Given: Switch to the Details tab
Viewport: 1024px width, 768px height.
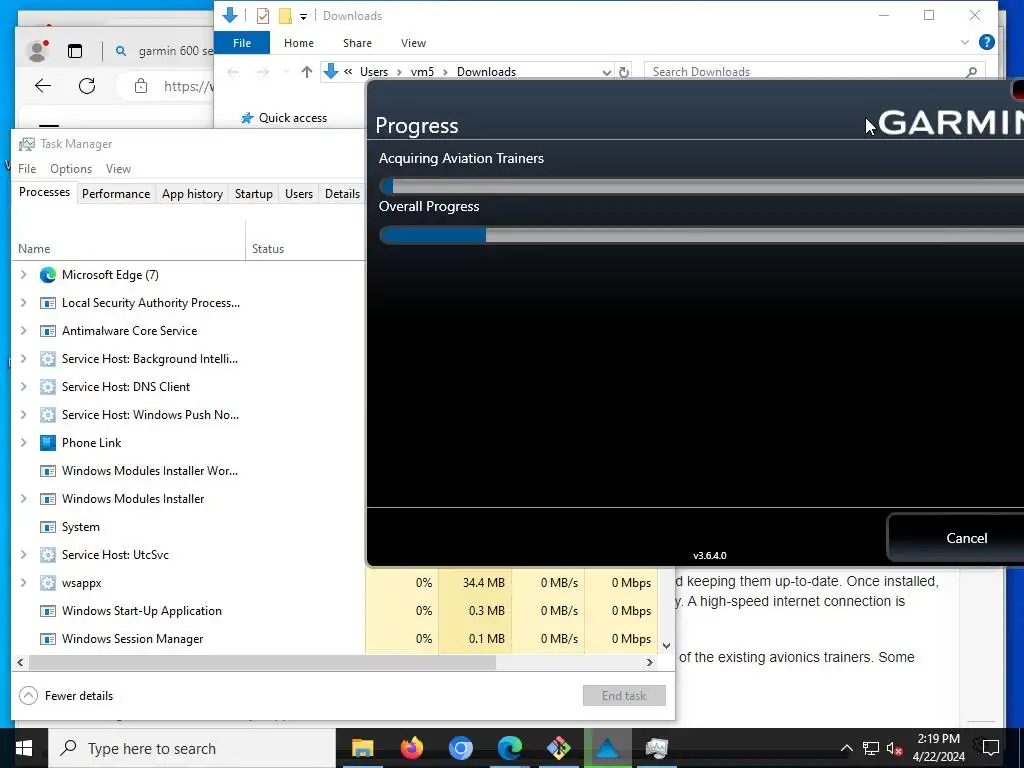Looking at the screenshot, I should click(x=342, y=194).
